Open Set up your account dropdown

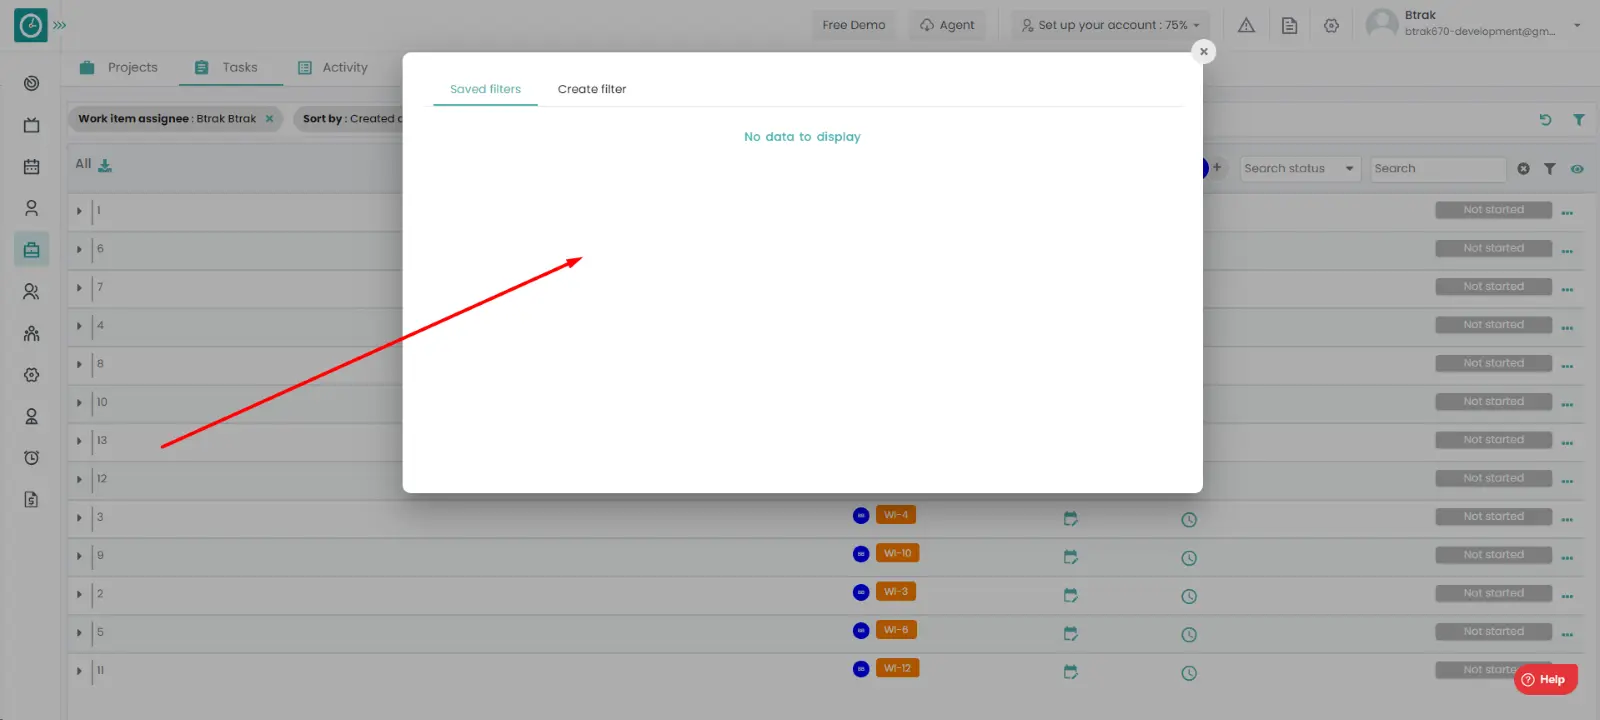pos(1110,25)
